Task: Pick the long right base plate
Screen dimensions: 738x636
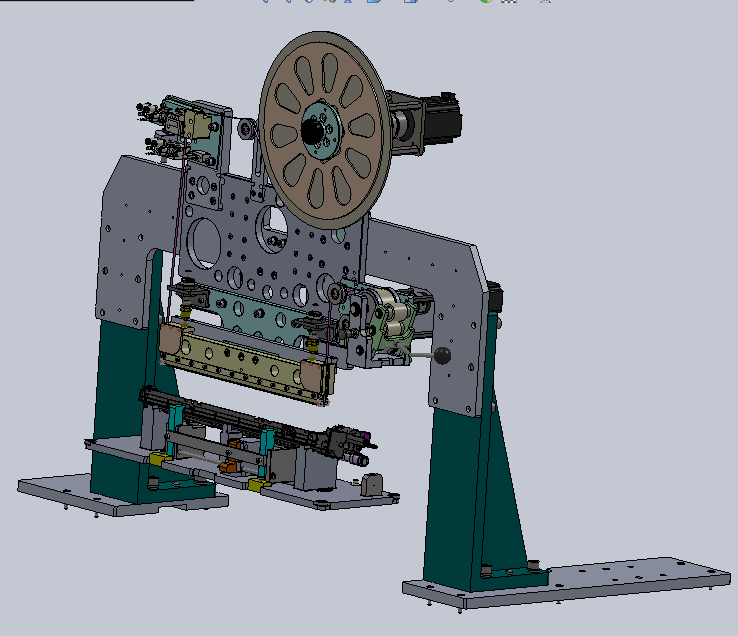Action: [x=565, y=584]
